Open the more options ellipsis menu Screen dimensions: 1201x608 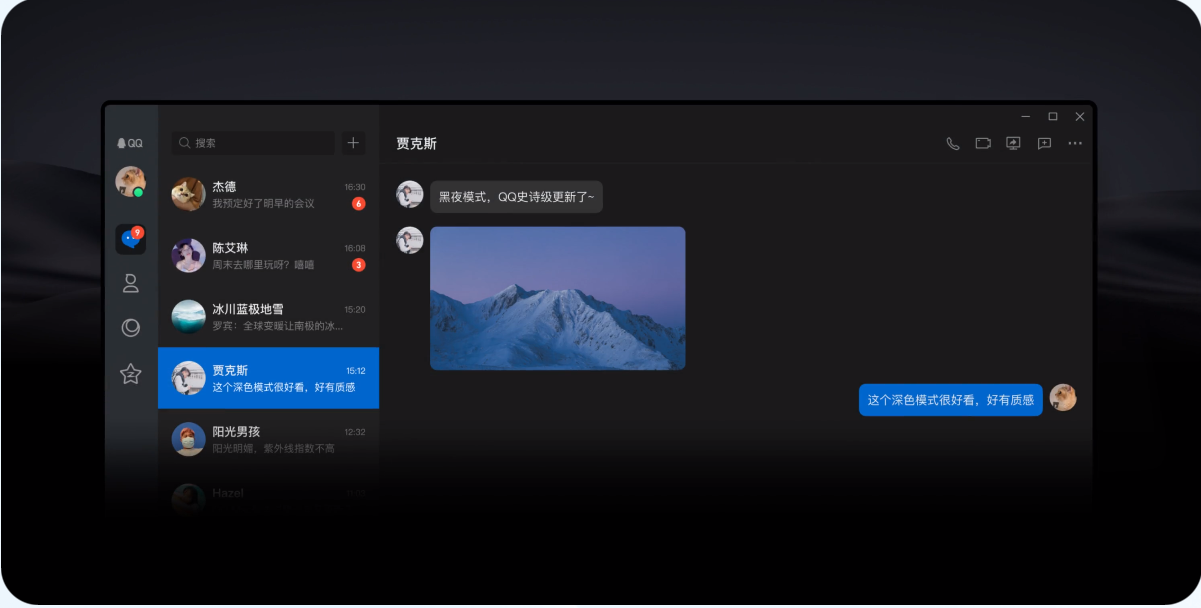pos(1075,144)
